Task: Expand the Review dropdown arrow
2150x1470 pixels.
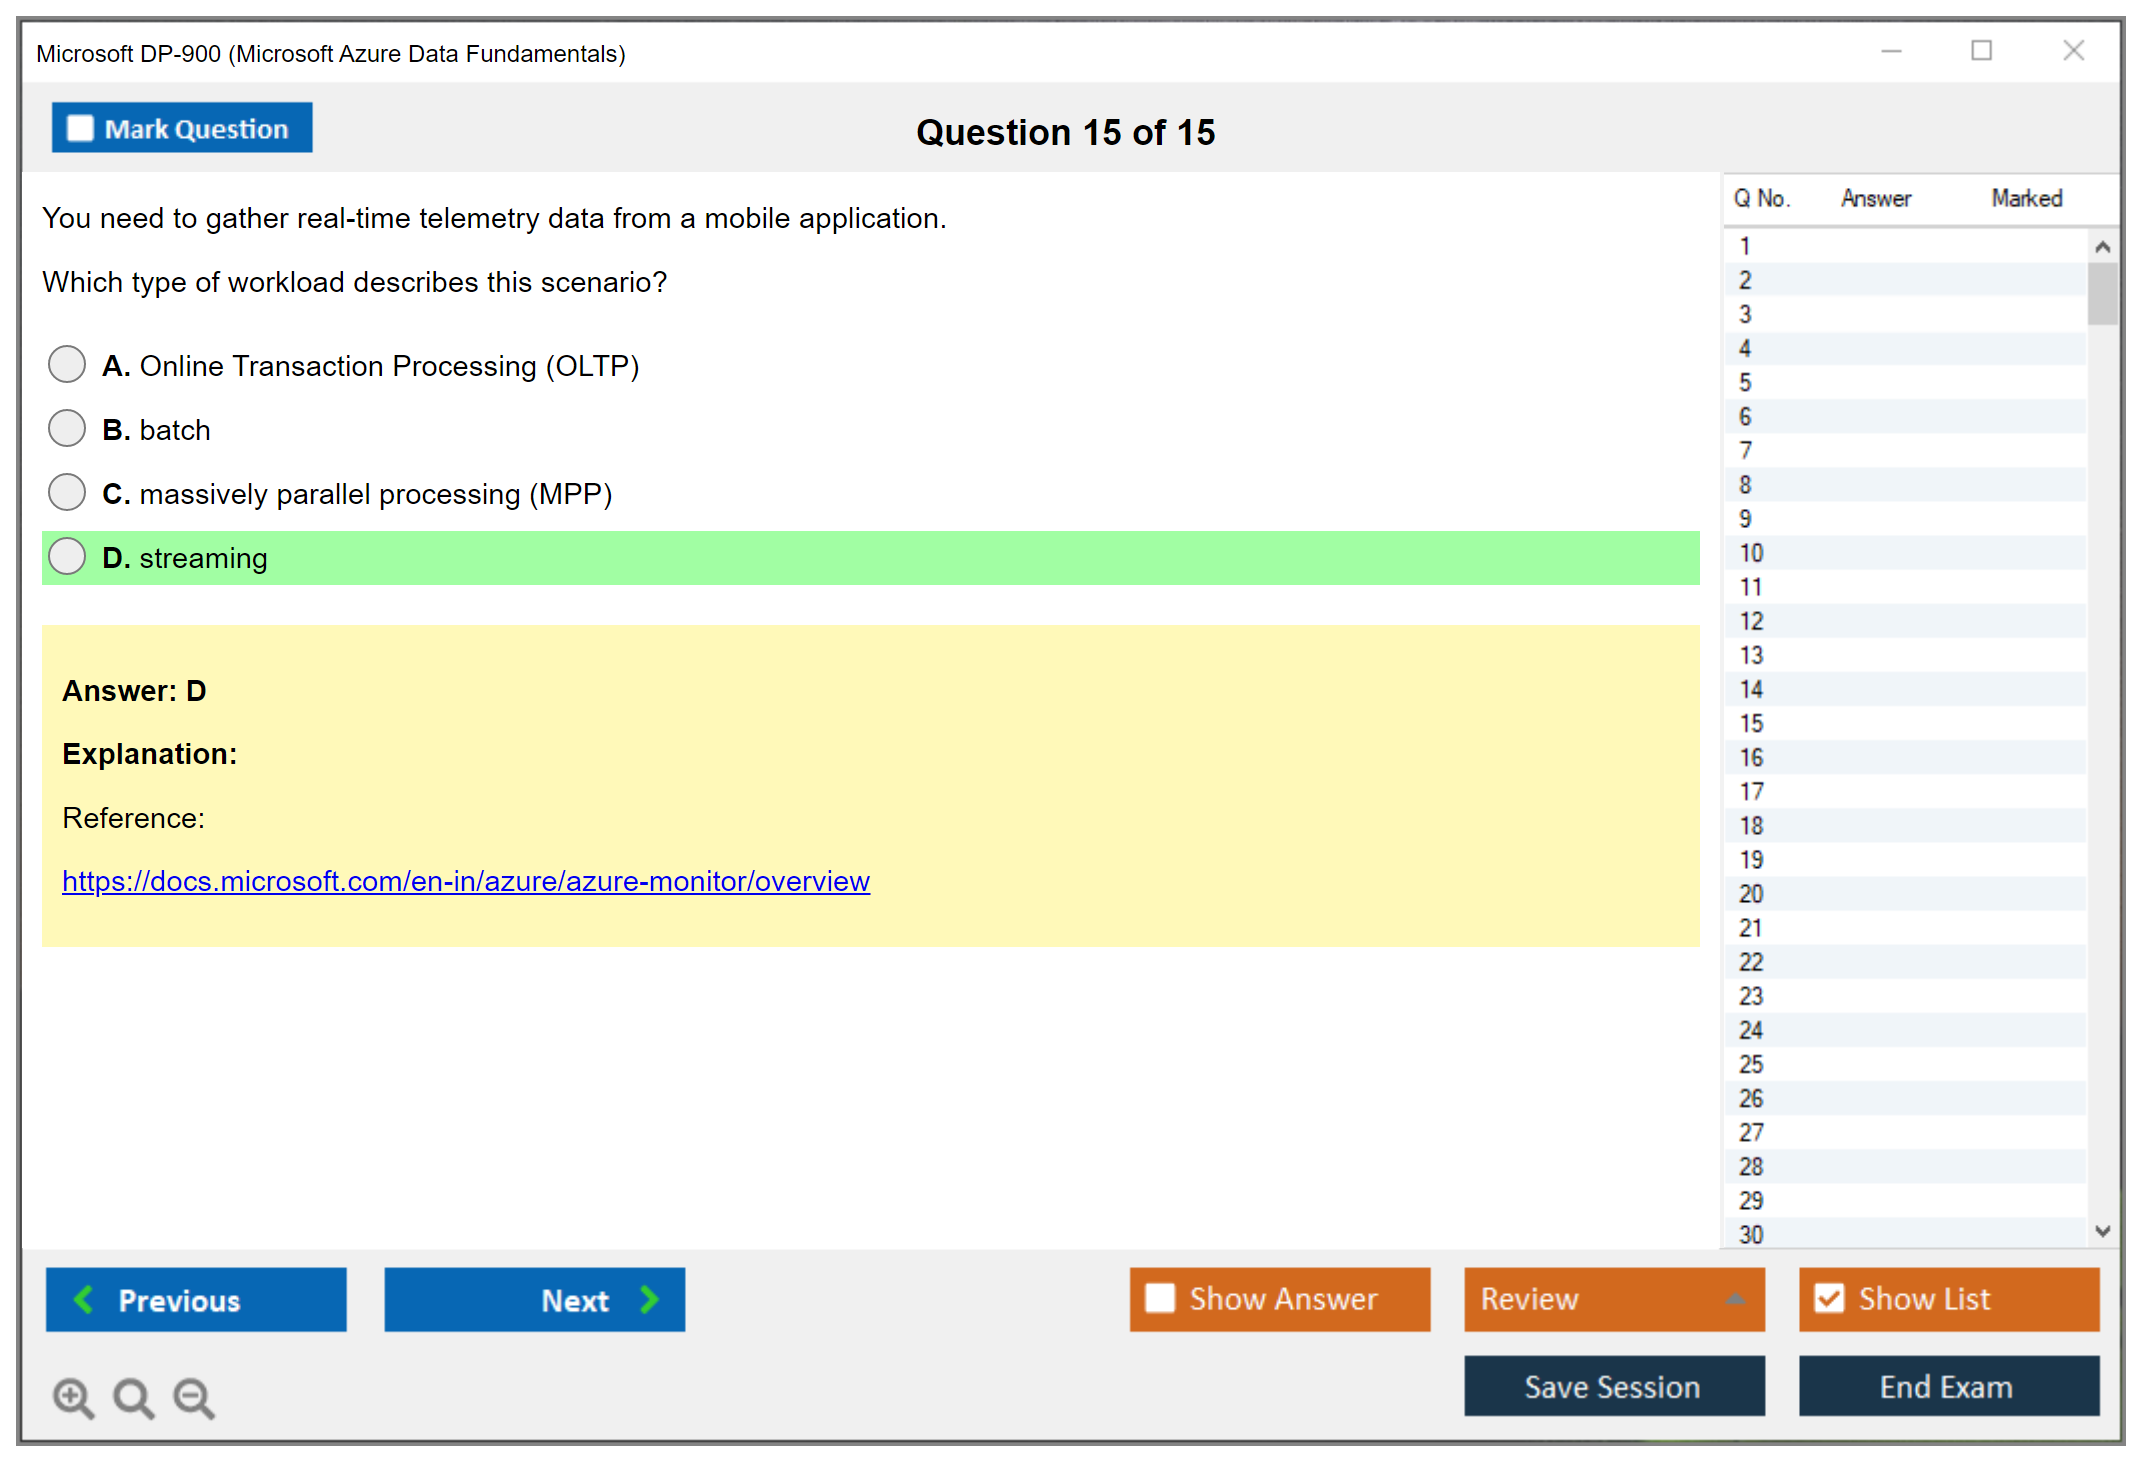Action: (1736, 1299)
